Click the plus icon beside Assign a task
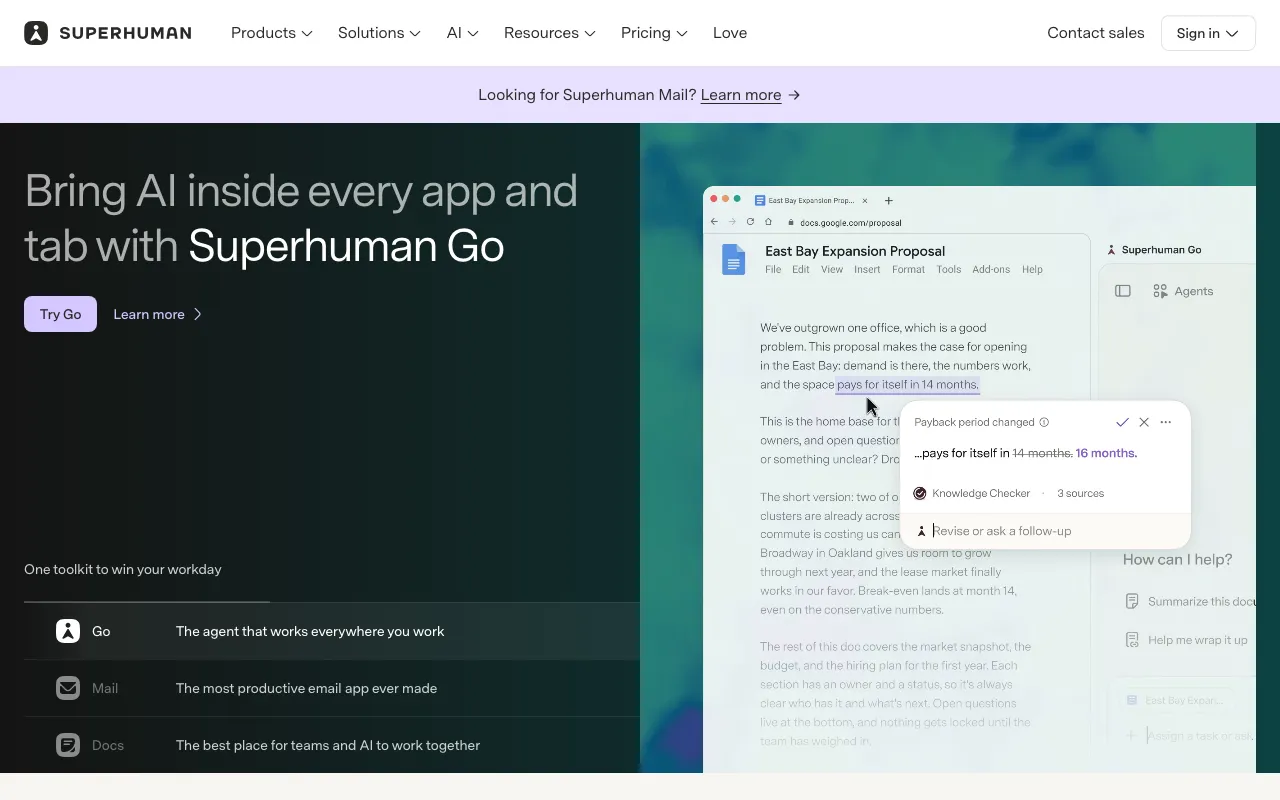This screenshot has width=1280, height=800. point(1131,735)
